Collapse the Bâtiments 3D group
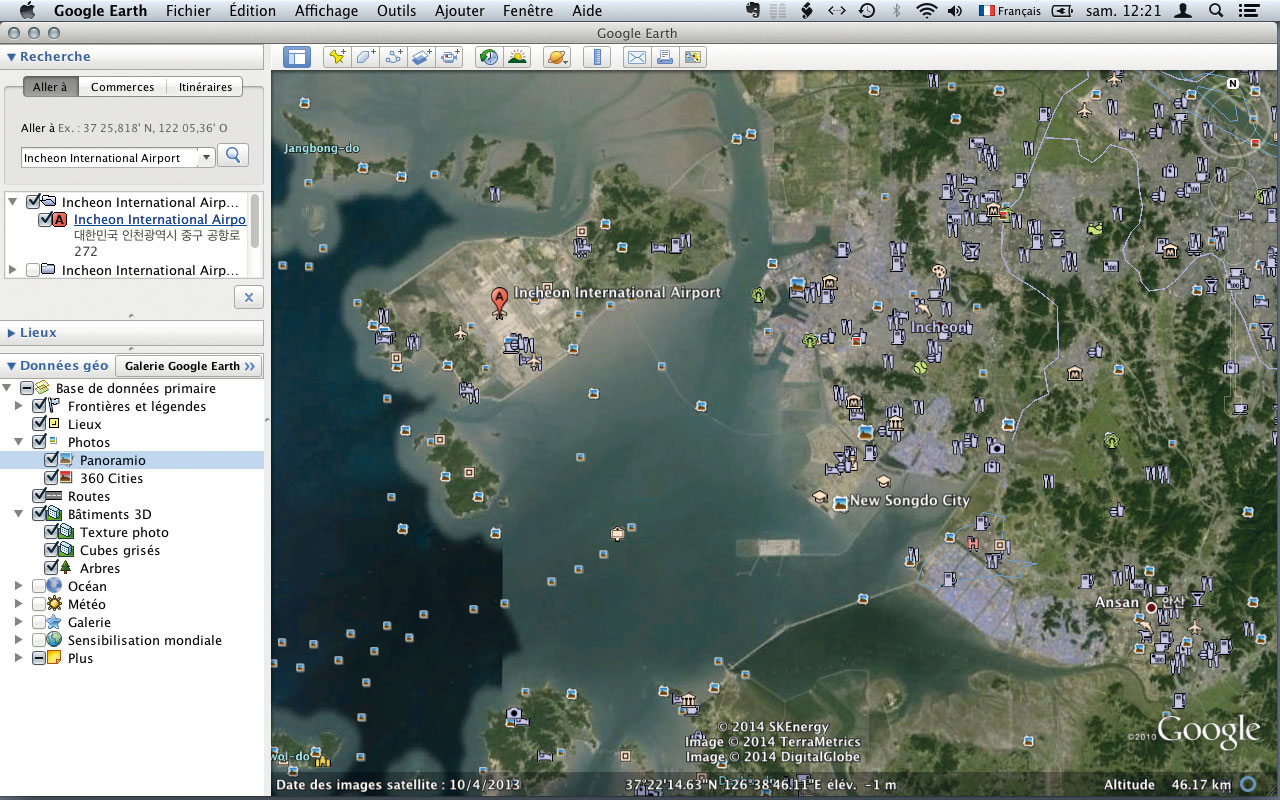The width and height of the screenshot is (1280, 800). click(18, 515)
